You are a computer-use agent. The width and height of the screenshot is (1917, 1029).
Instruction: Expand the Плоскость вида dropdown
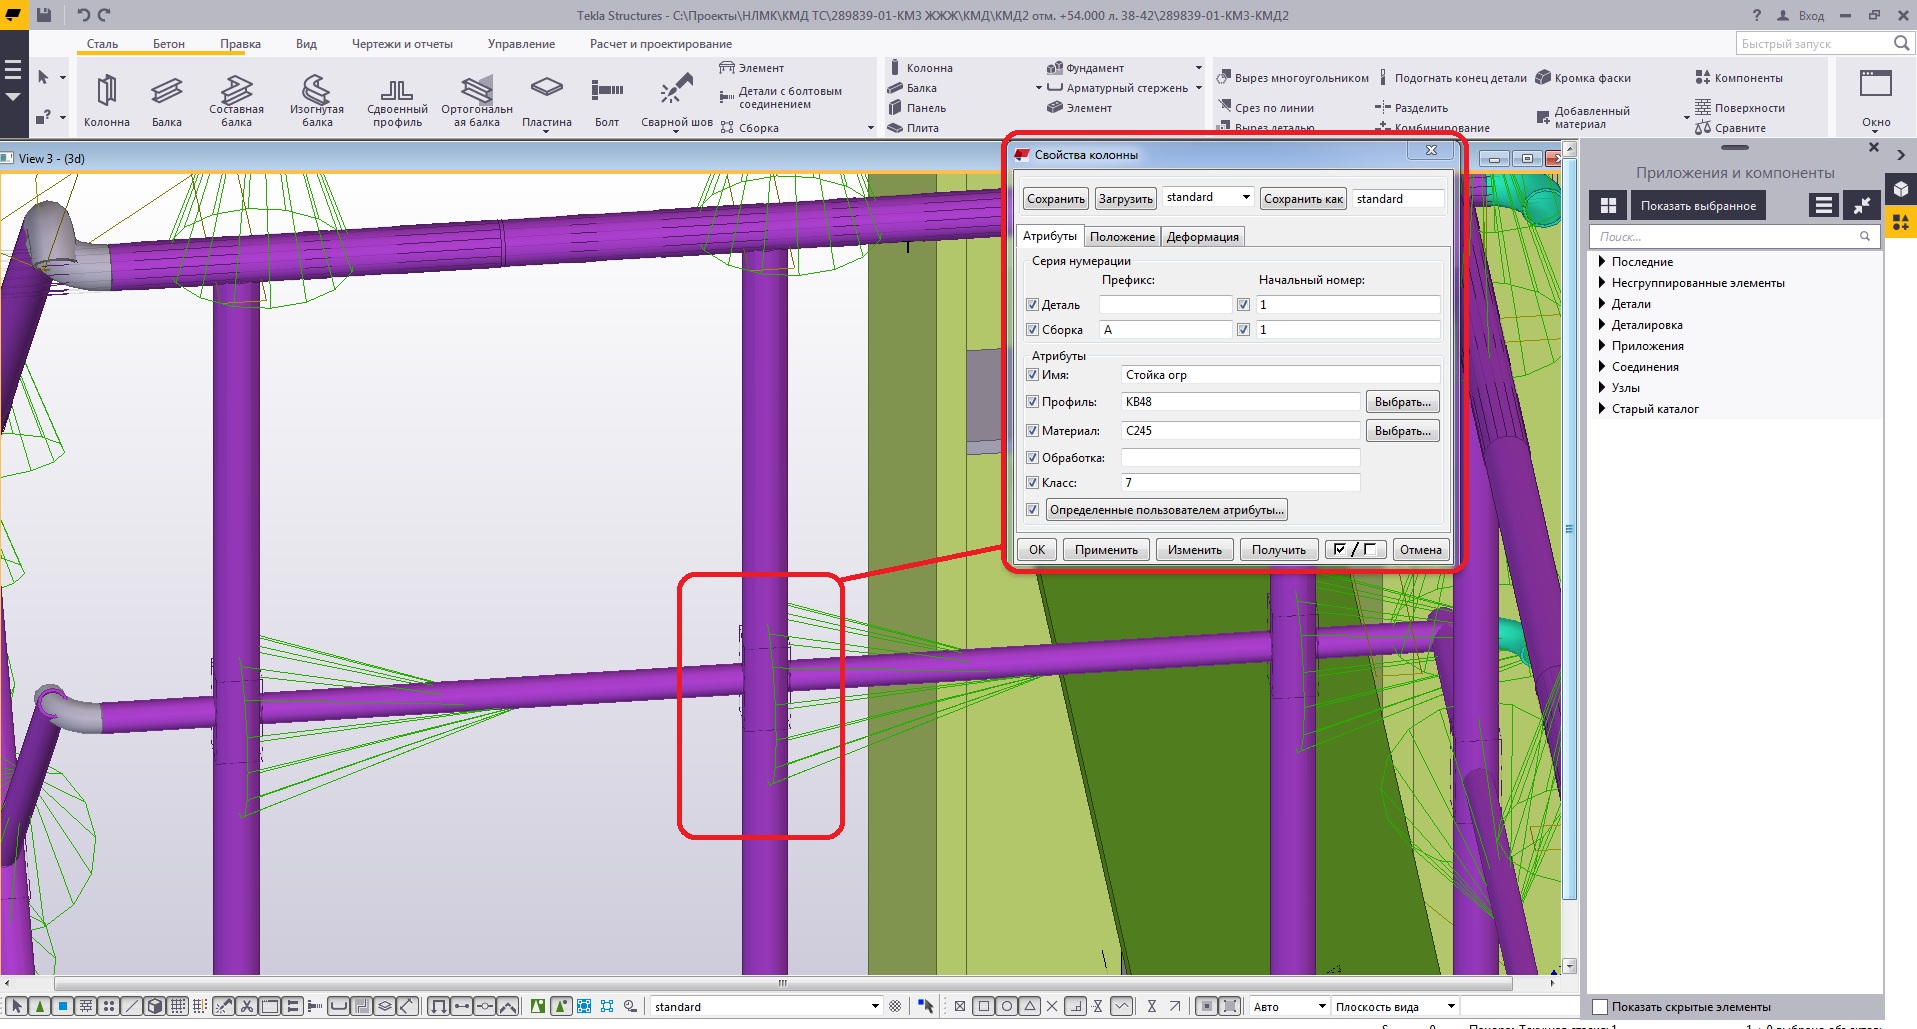(x=1451, y=1007)
